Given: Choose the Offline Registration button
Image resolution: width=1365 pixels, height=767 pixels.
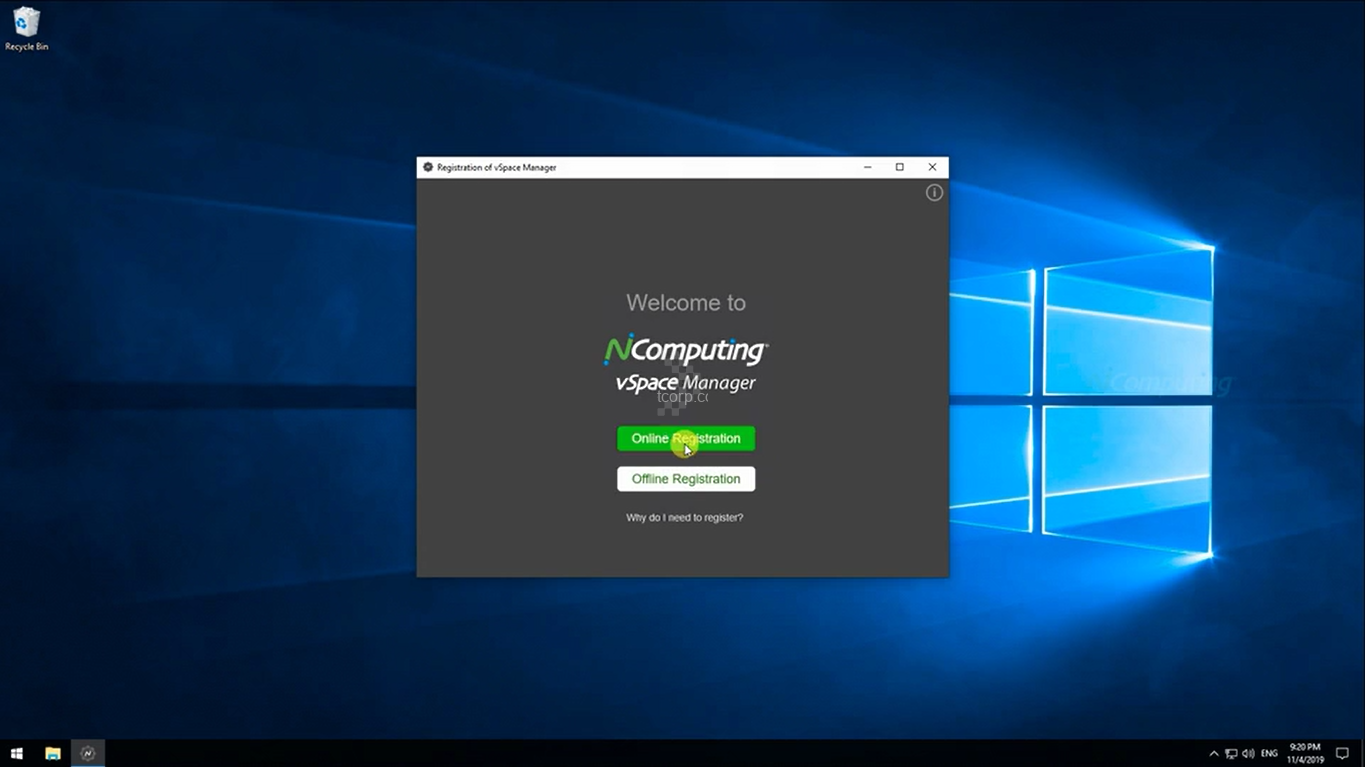Looking at the screenshot, I should click(686, 479).
